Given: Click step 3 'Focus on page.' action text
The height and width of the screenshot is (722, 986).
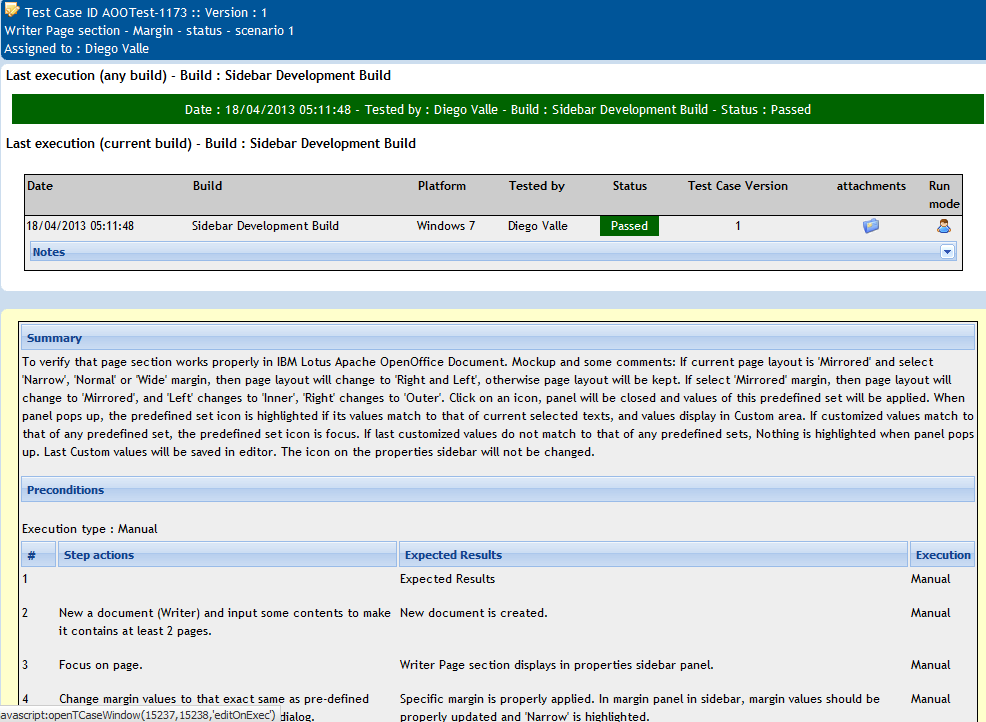Looking at the screenshot, I should pos(101,665).
